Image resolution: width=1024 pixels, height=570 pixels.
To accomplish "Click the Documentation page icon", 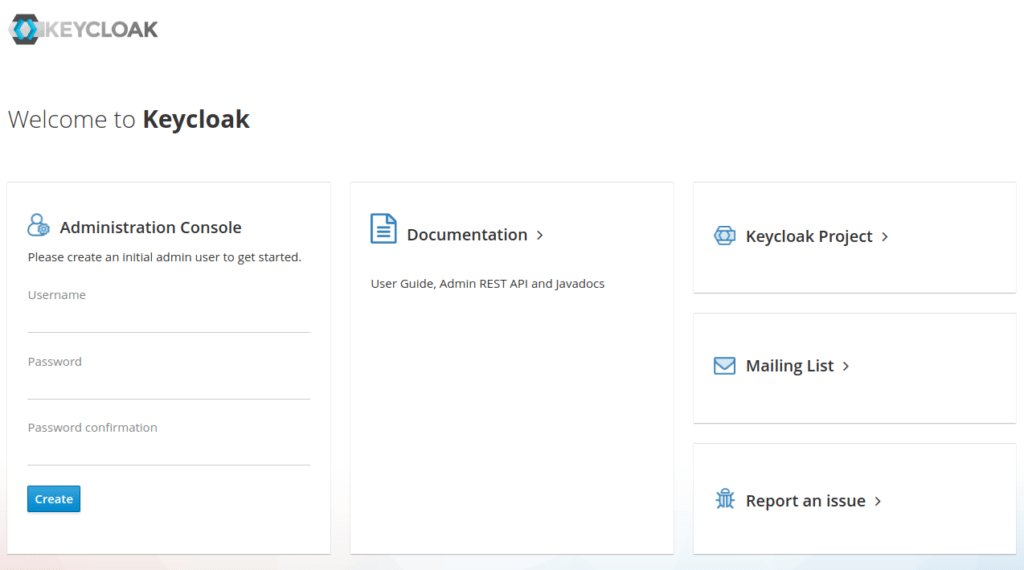I will tap(383, 229).
